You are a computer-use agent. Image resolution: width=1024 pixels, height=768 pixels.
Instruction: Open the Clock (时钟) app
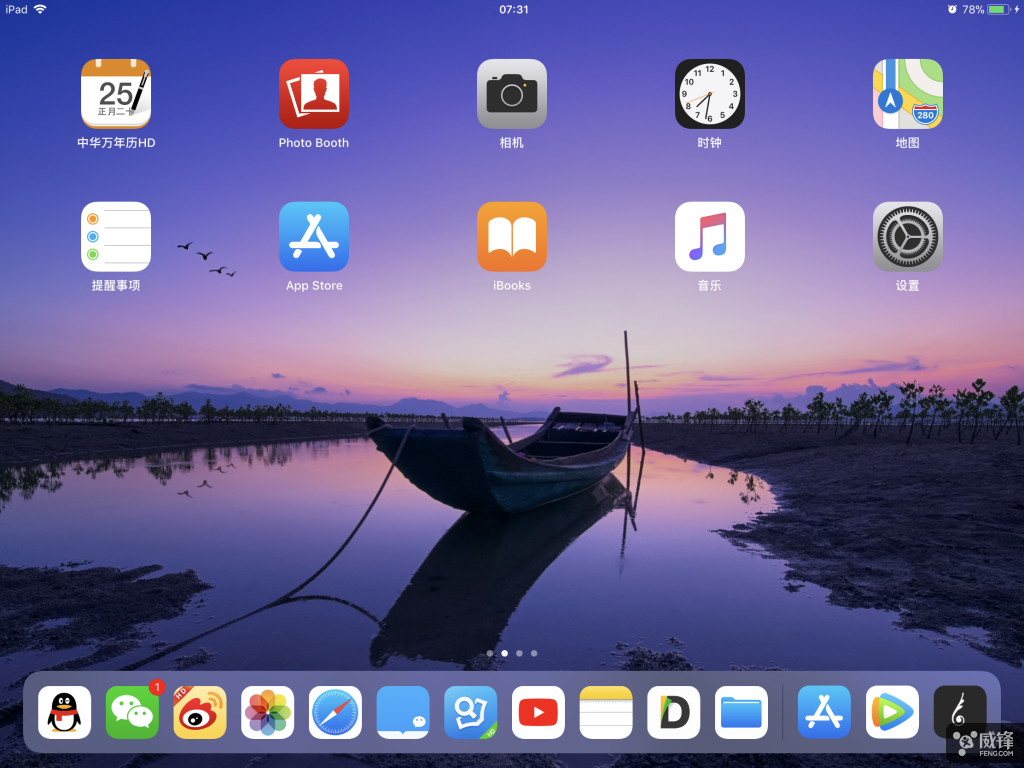point(710,94)
